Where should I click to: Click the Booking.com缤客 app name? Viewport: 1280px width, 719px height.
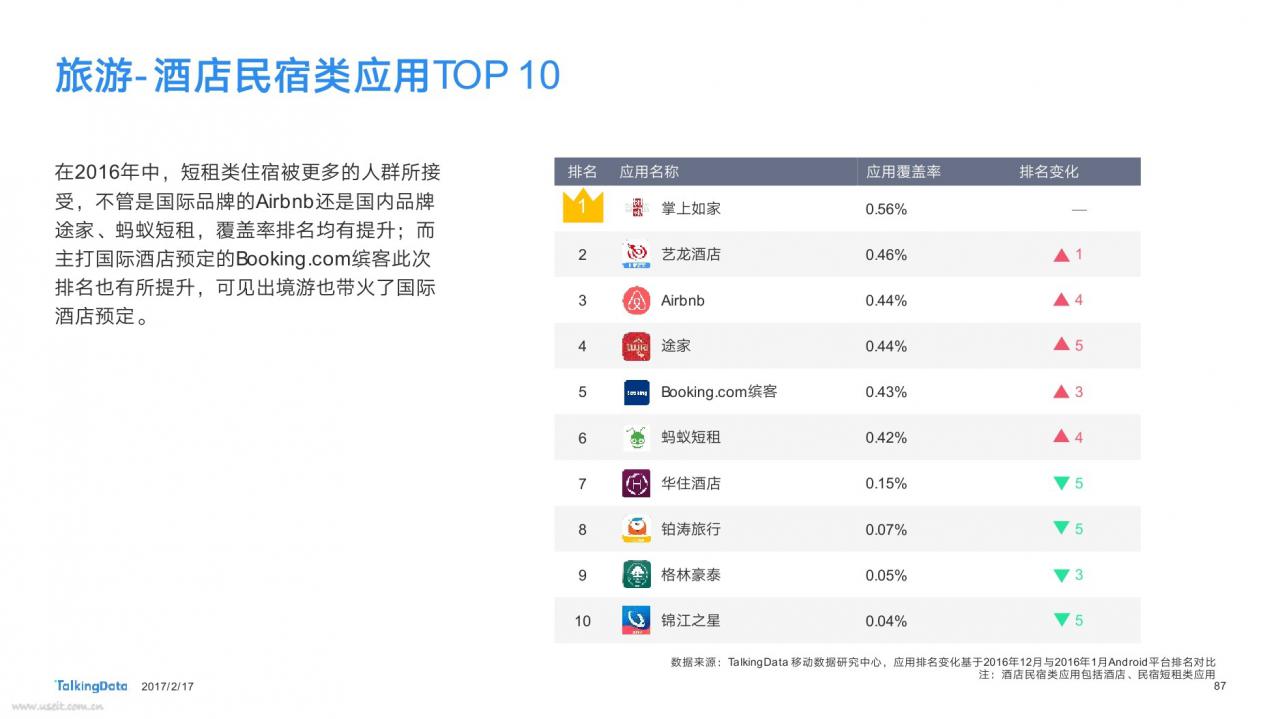click(x=719, y=392)
